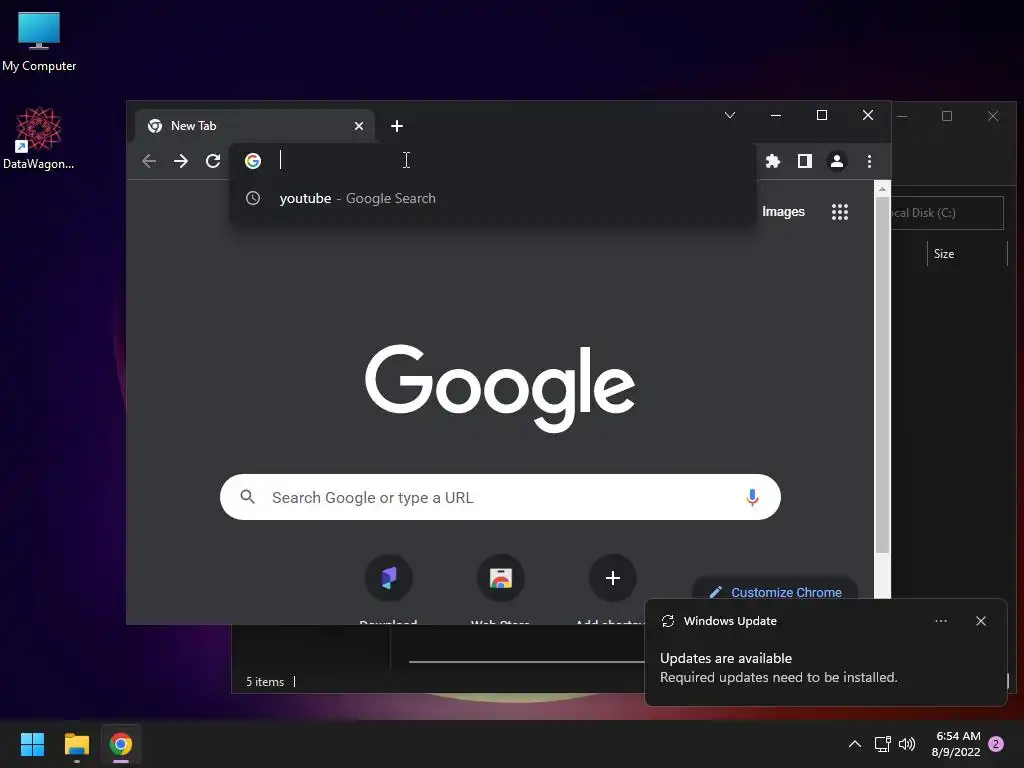Close the New Tab tab
Viewport: 1024px width, 768px height.
[359, 126]
